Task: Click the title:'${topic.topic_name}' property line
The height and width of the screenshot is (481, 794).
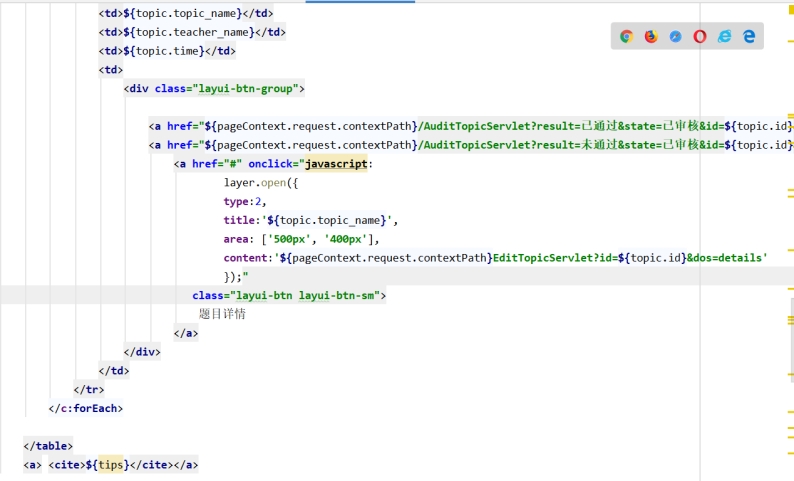Action: 311,220
